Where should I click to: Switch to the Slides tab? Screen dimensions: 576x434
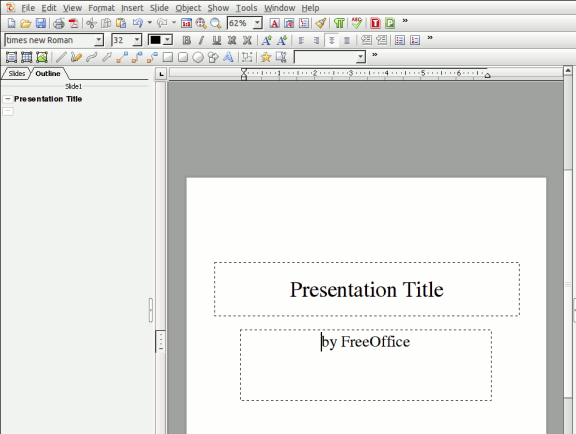tap(17, 73)
